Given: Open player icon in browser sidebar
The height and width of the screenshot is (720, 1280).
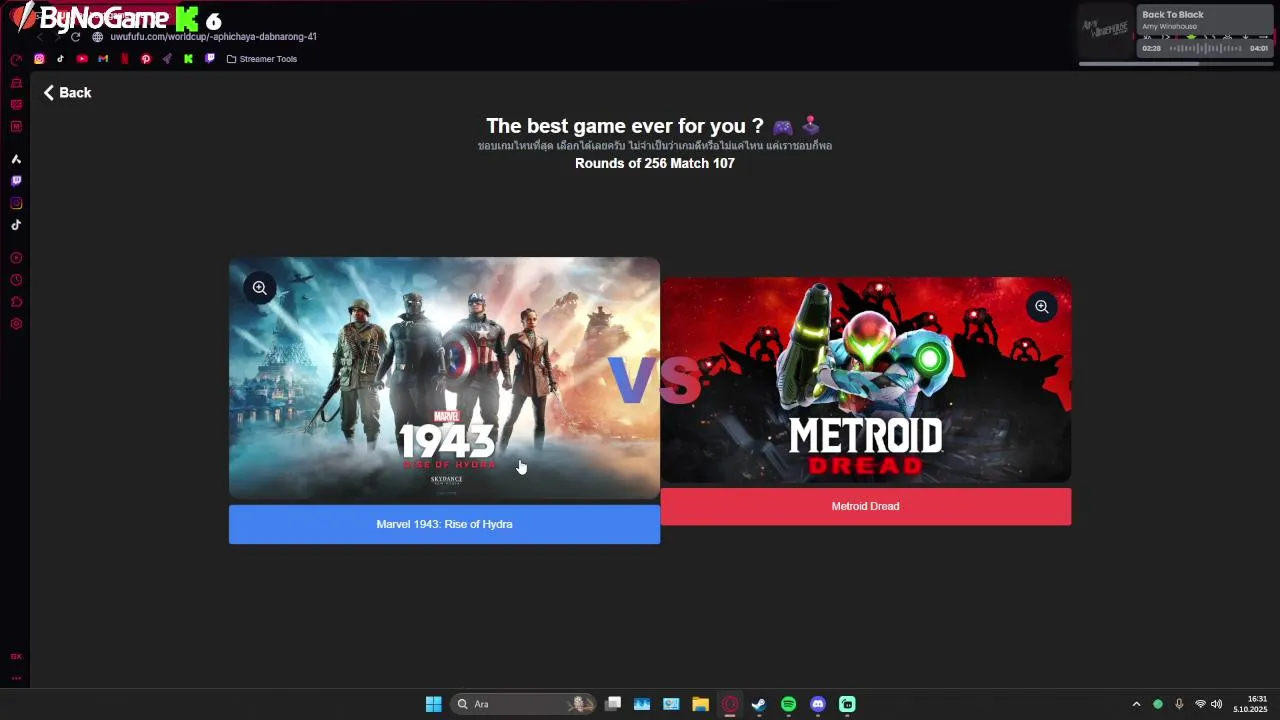Looking at the screenshot, I should (x=16, y=258).
